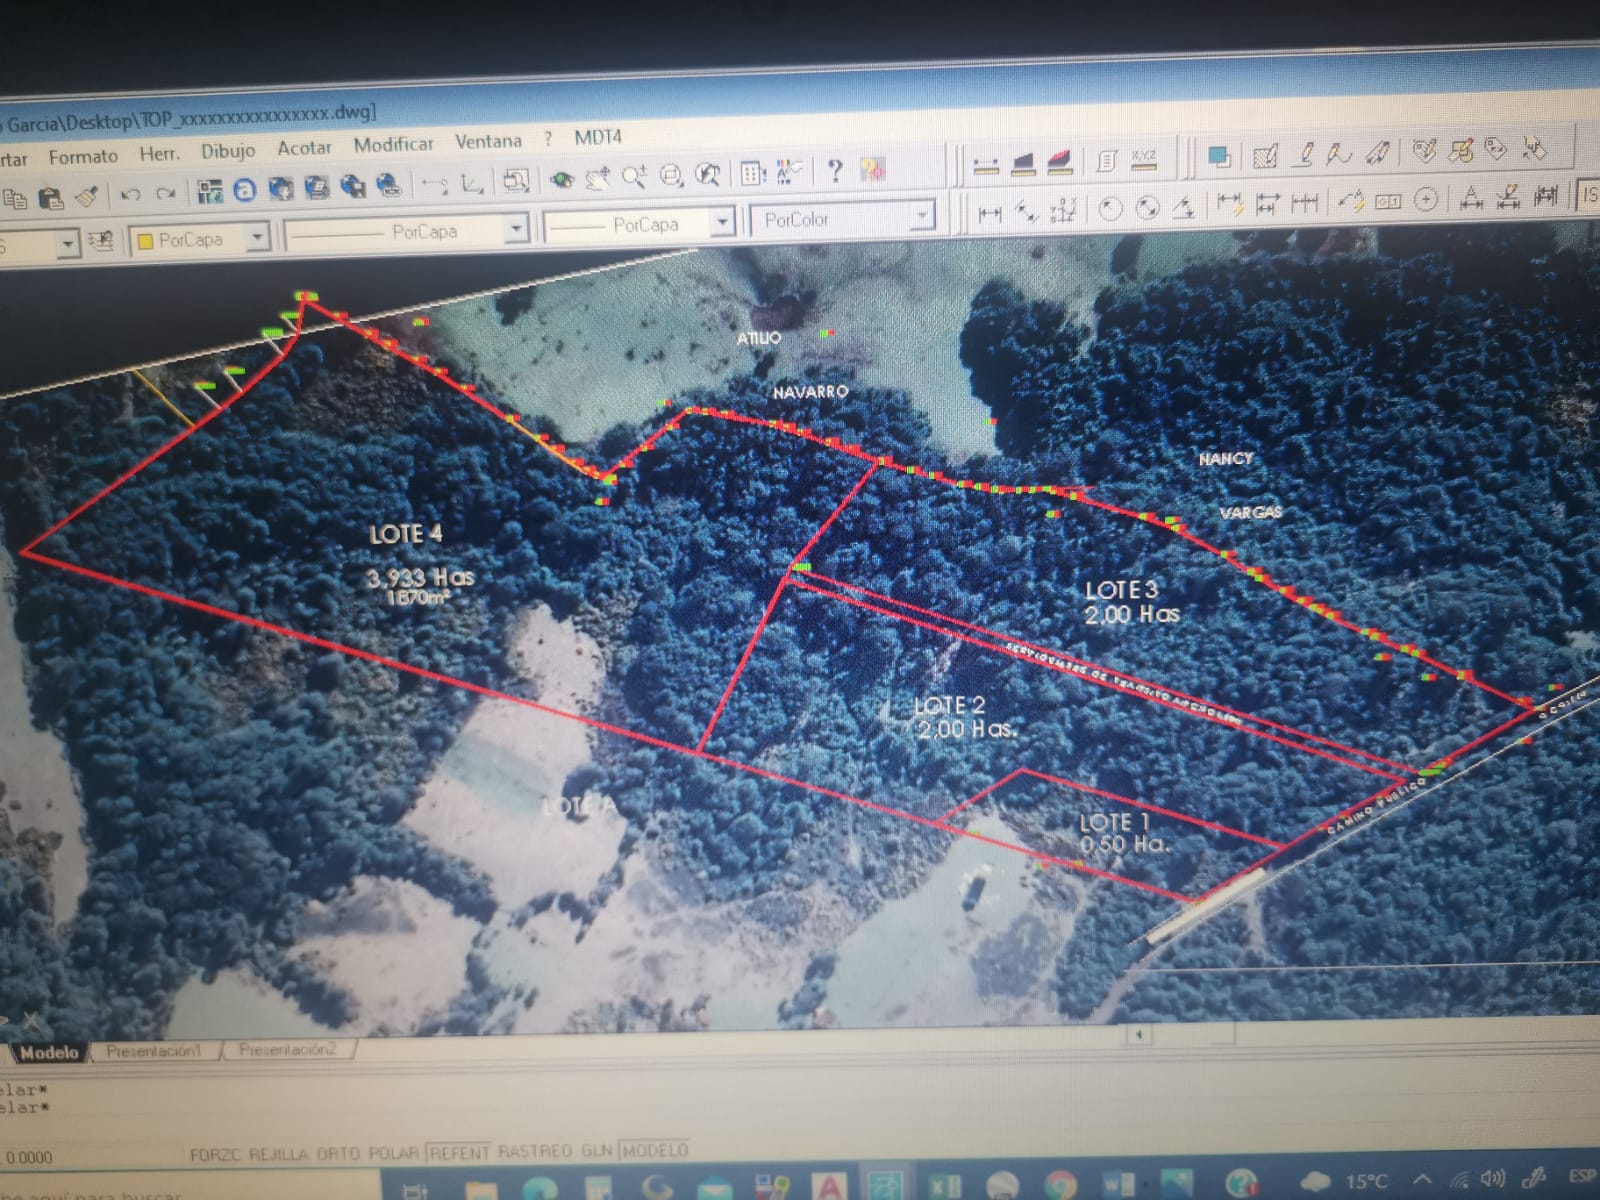Click the LOTE 1 label in the drawing

pos(1115,822)
